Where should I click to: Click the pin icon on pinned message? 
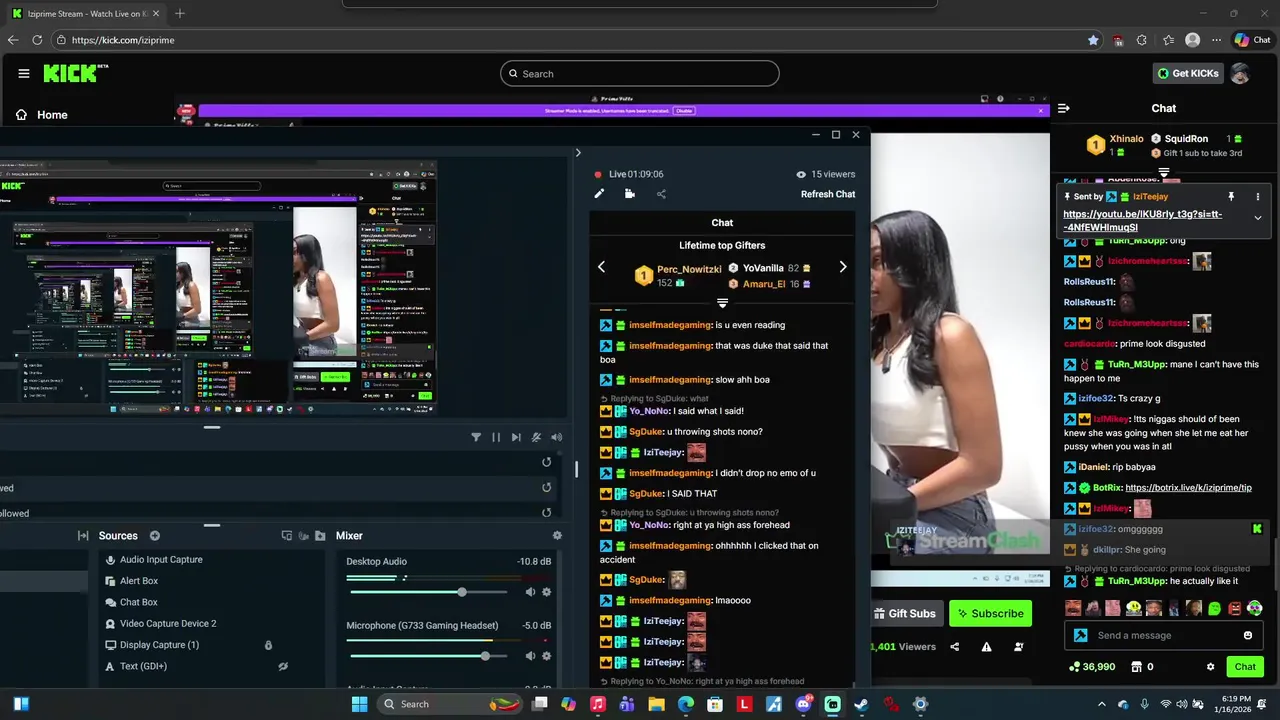(x=1231, y=197)
